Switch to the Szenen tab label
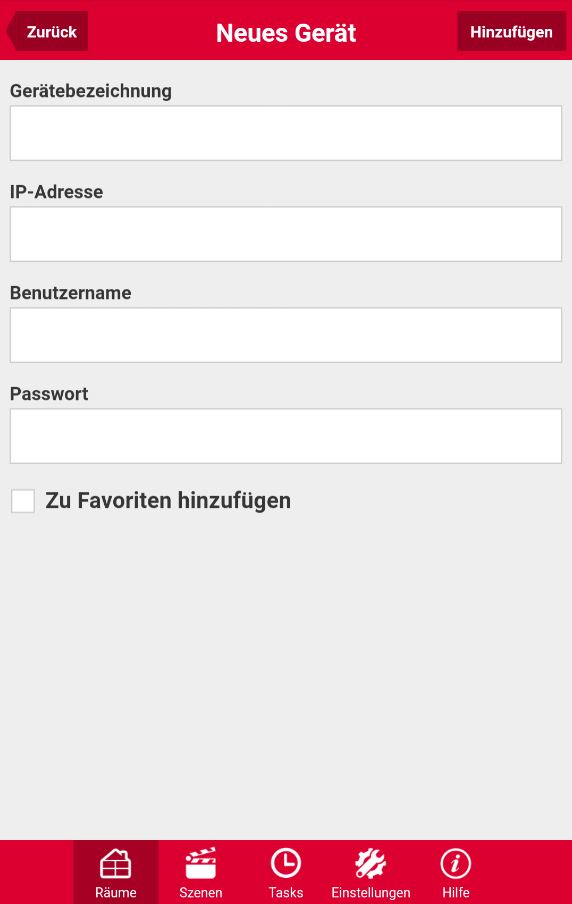 pyautogui.click(x=201, y=892)
